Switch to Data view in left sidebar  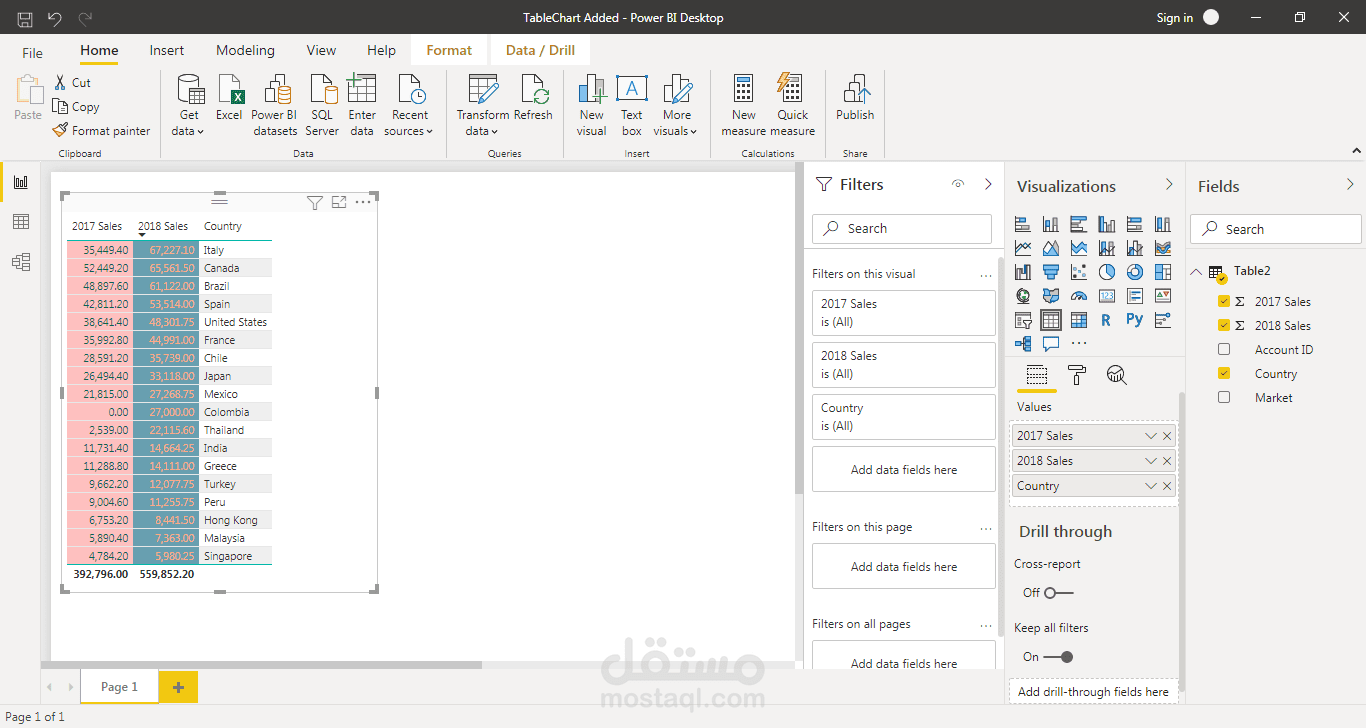21,222
